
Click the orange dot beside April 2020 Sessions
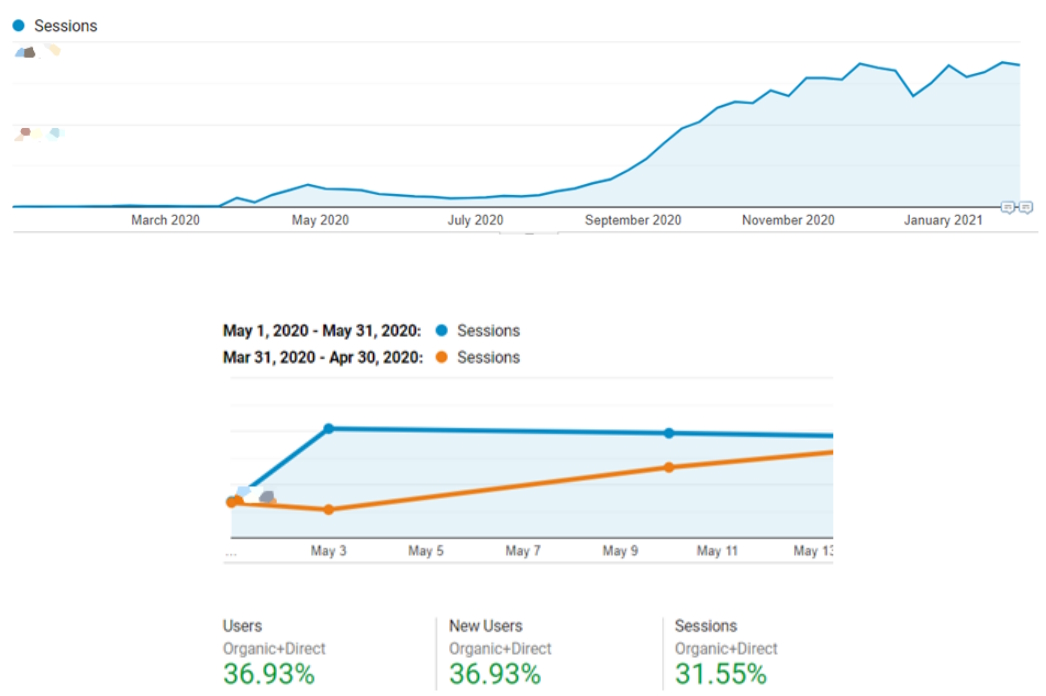tap(440, 357)
